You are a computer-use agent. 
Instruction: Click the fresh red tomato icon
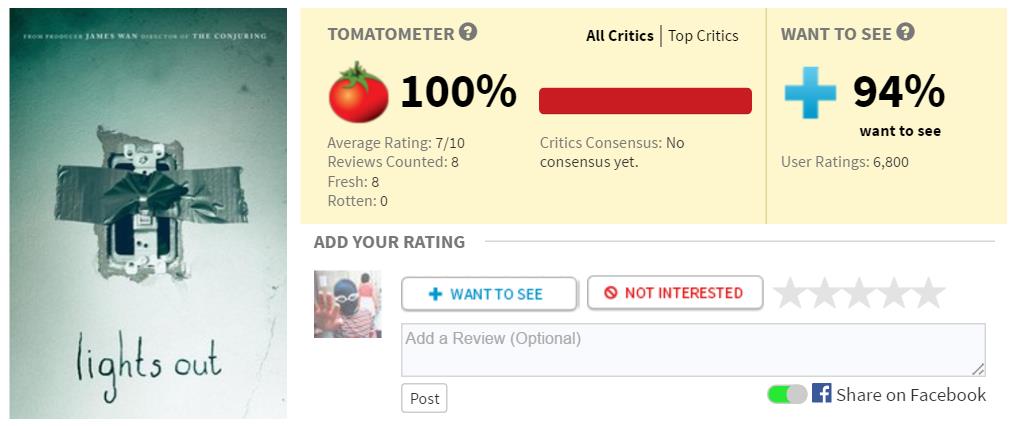coord(358,92)
